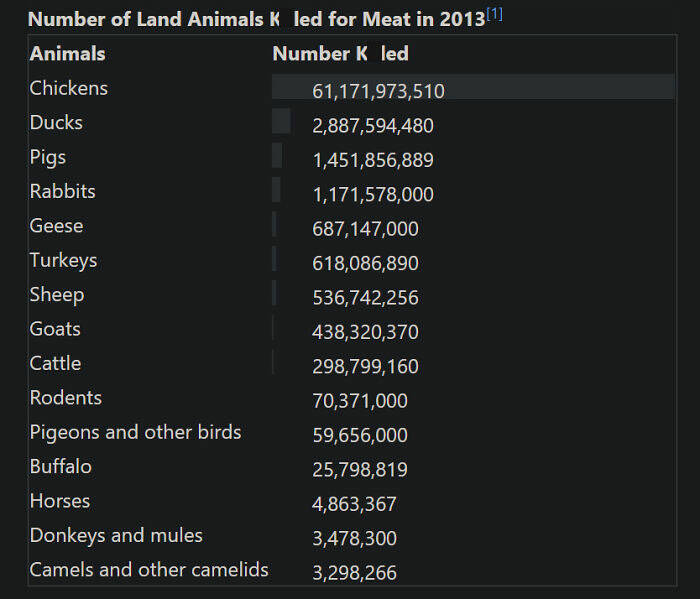Select the Ducks row label
The width and height of the screenshot is (700, 599).
pos(56,123)
